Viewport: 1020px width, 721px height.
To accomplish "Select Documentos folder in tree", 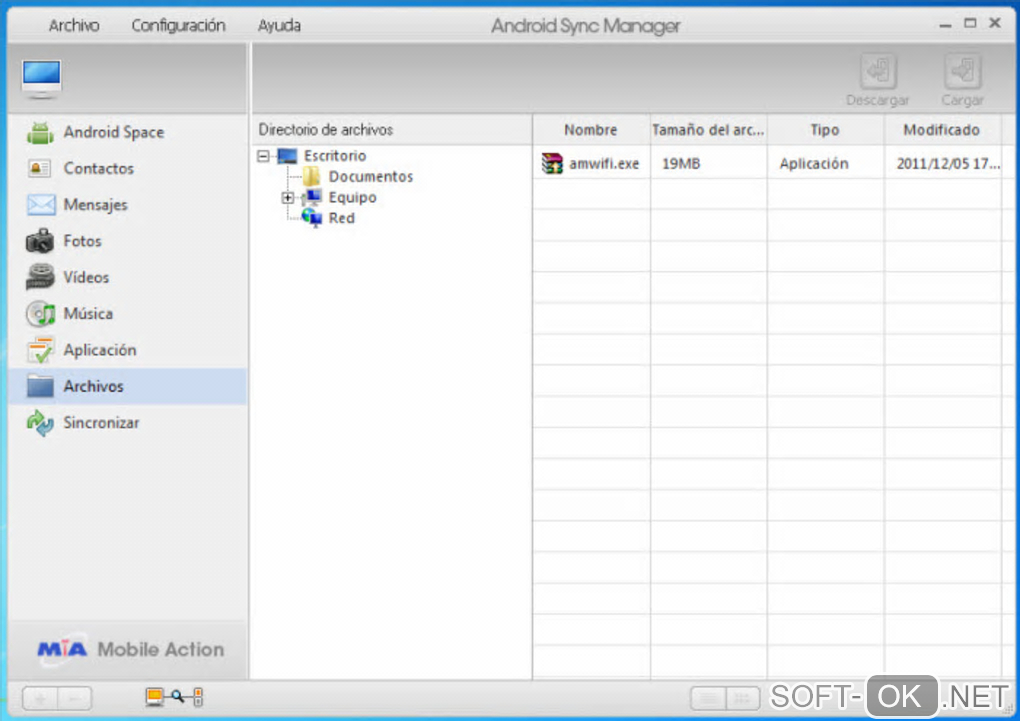I will pos(371,177).
